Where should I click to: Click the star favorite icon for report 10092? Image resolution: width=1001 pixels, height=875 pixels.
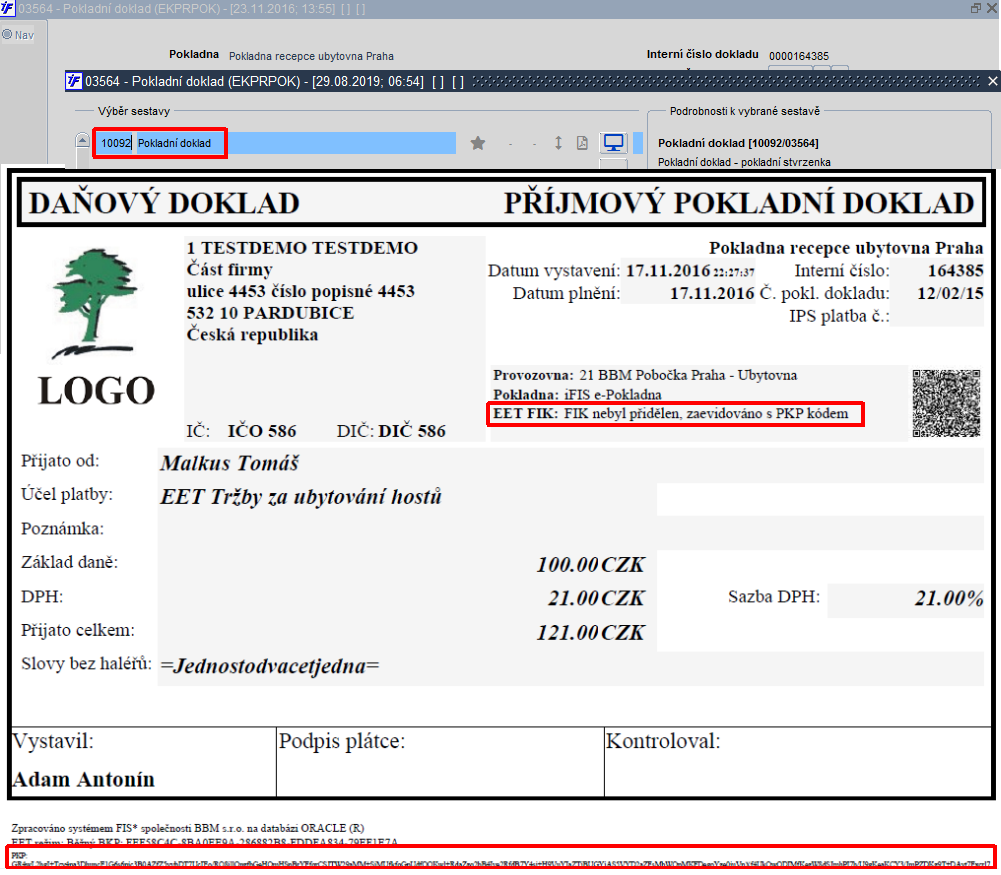[x=478, y=143]
